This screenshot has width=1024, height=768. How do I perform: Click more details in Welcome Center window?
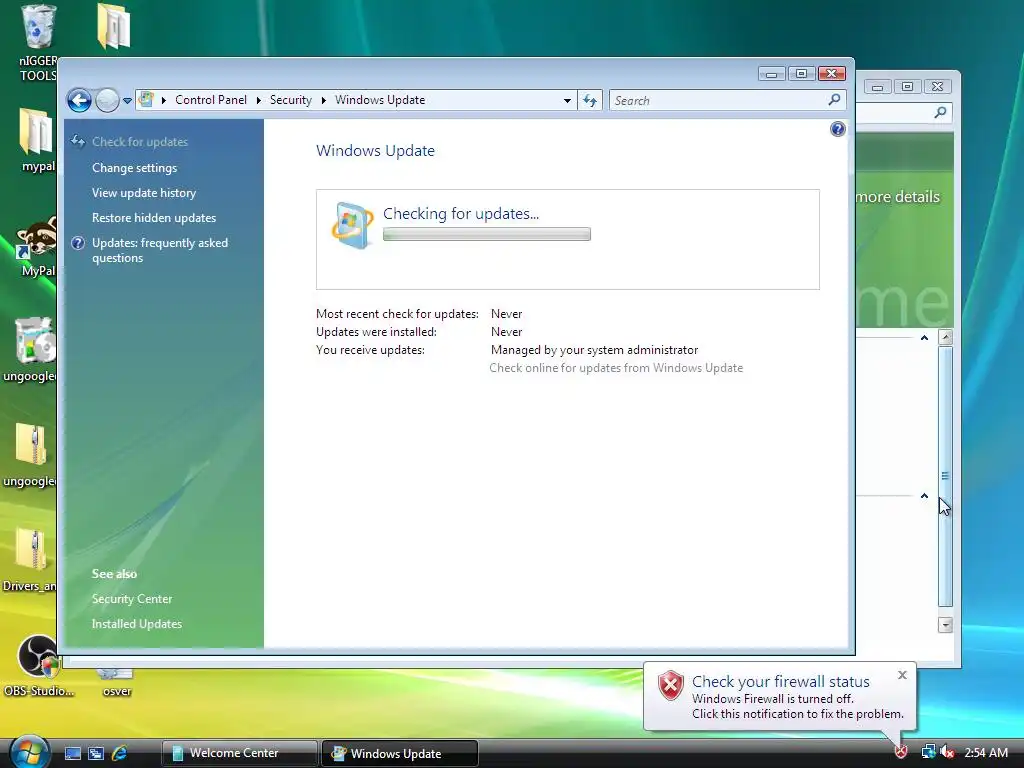point(898,197)
